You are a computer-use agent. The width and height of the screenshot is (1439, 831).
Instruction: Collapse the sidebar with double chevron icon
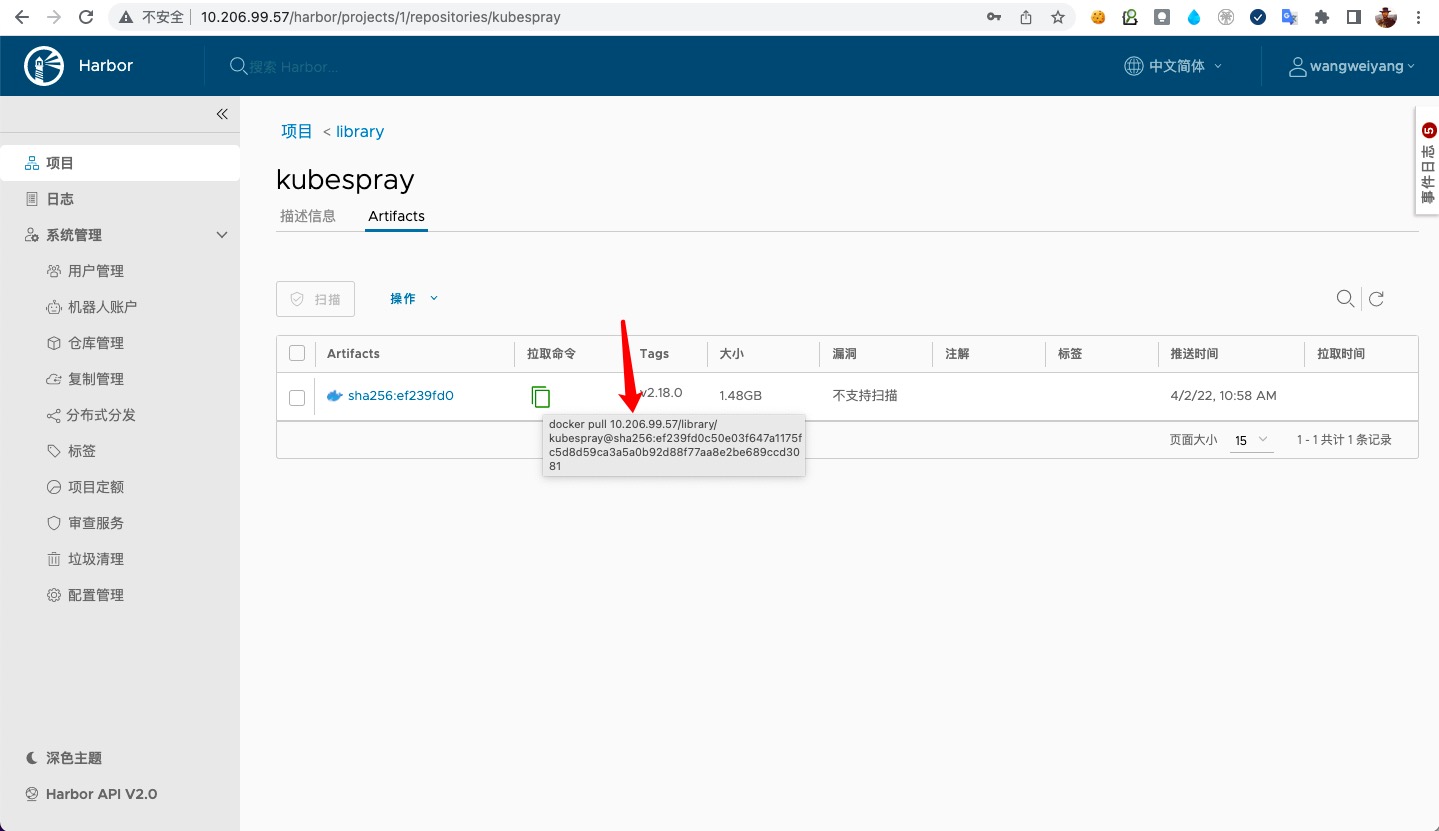pyautogui.click(x=222, y=114)
